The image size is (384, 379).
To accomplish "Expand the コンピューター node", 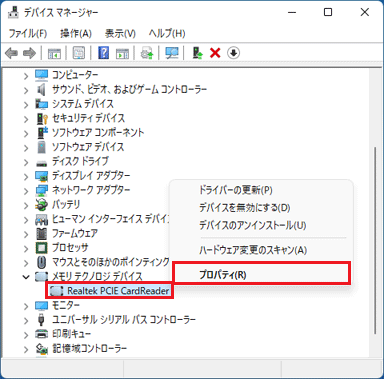I will tap(26, 76).
